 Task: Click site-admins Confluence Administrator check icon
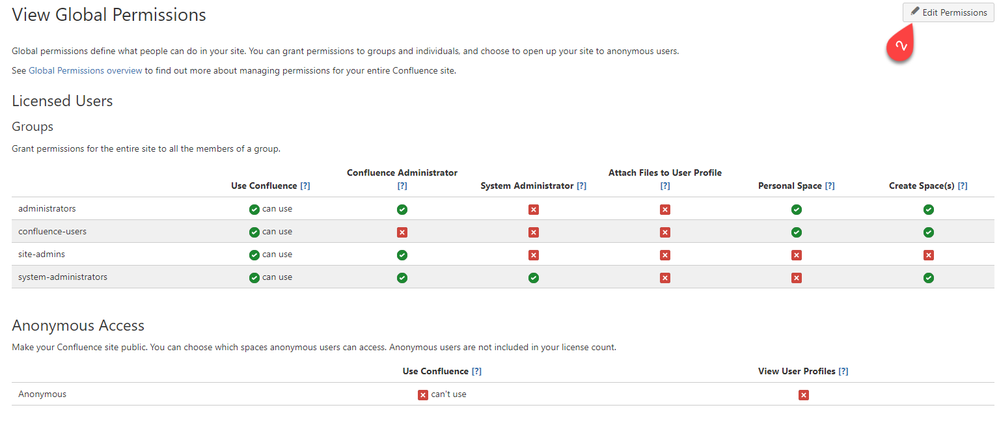(x=402, y=255)
